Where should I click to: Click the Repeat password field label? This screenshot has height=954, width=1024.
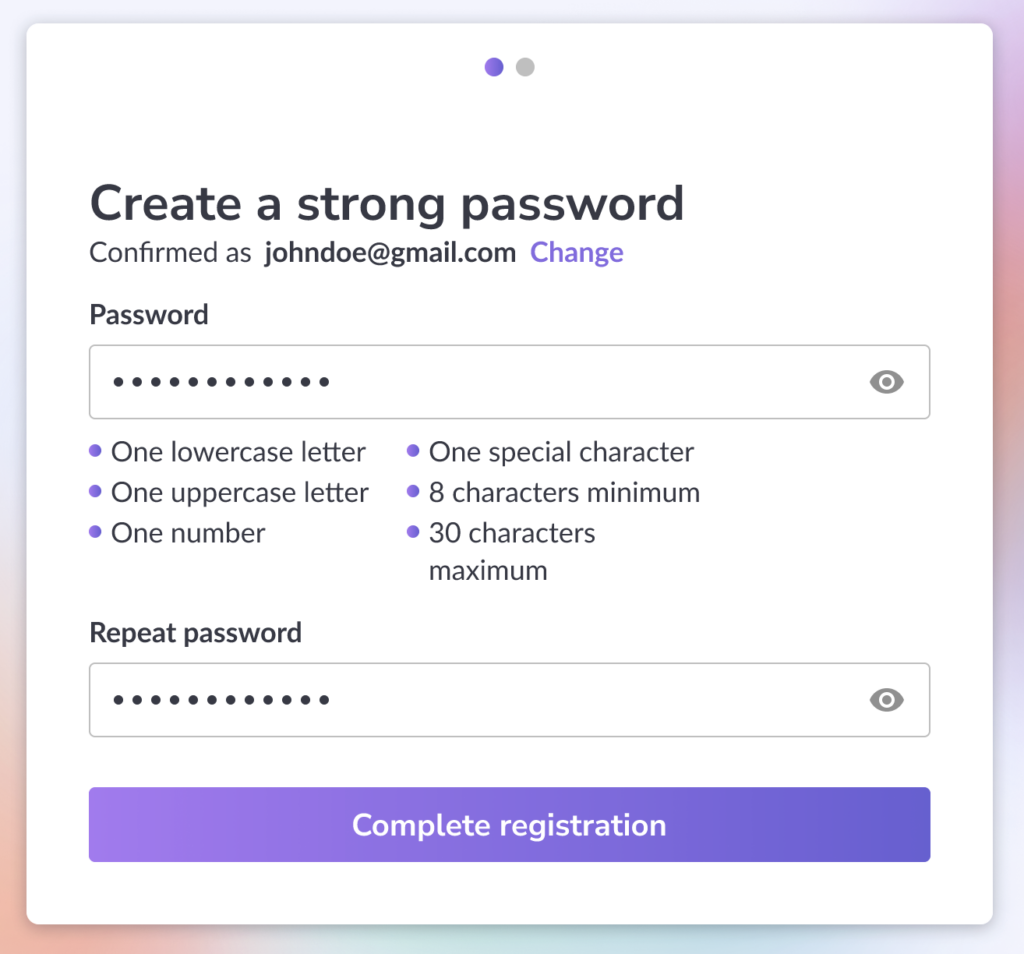coord(195,633)
